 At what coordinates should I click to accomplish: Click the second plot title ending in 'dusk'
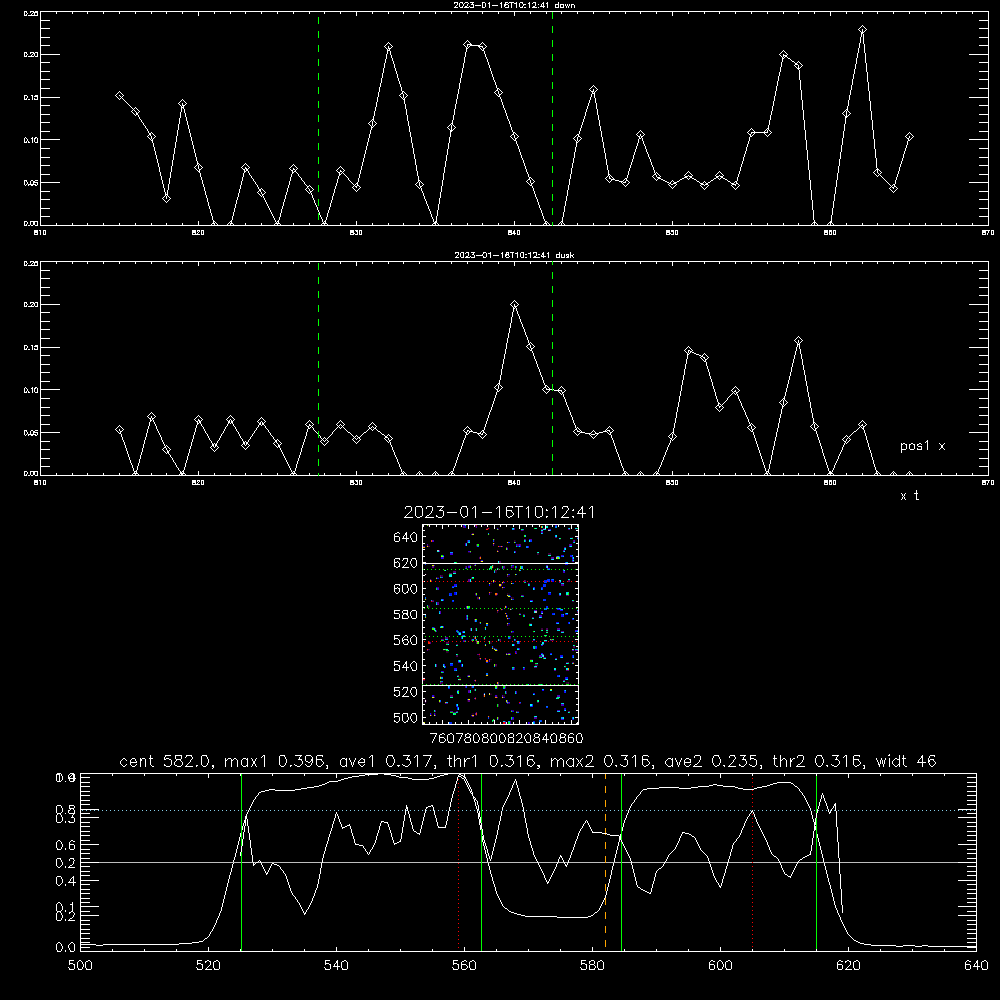[x=514, y=255]
